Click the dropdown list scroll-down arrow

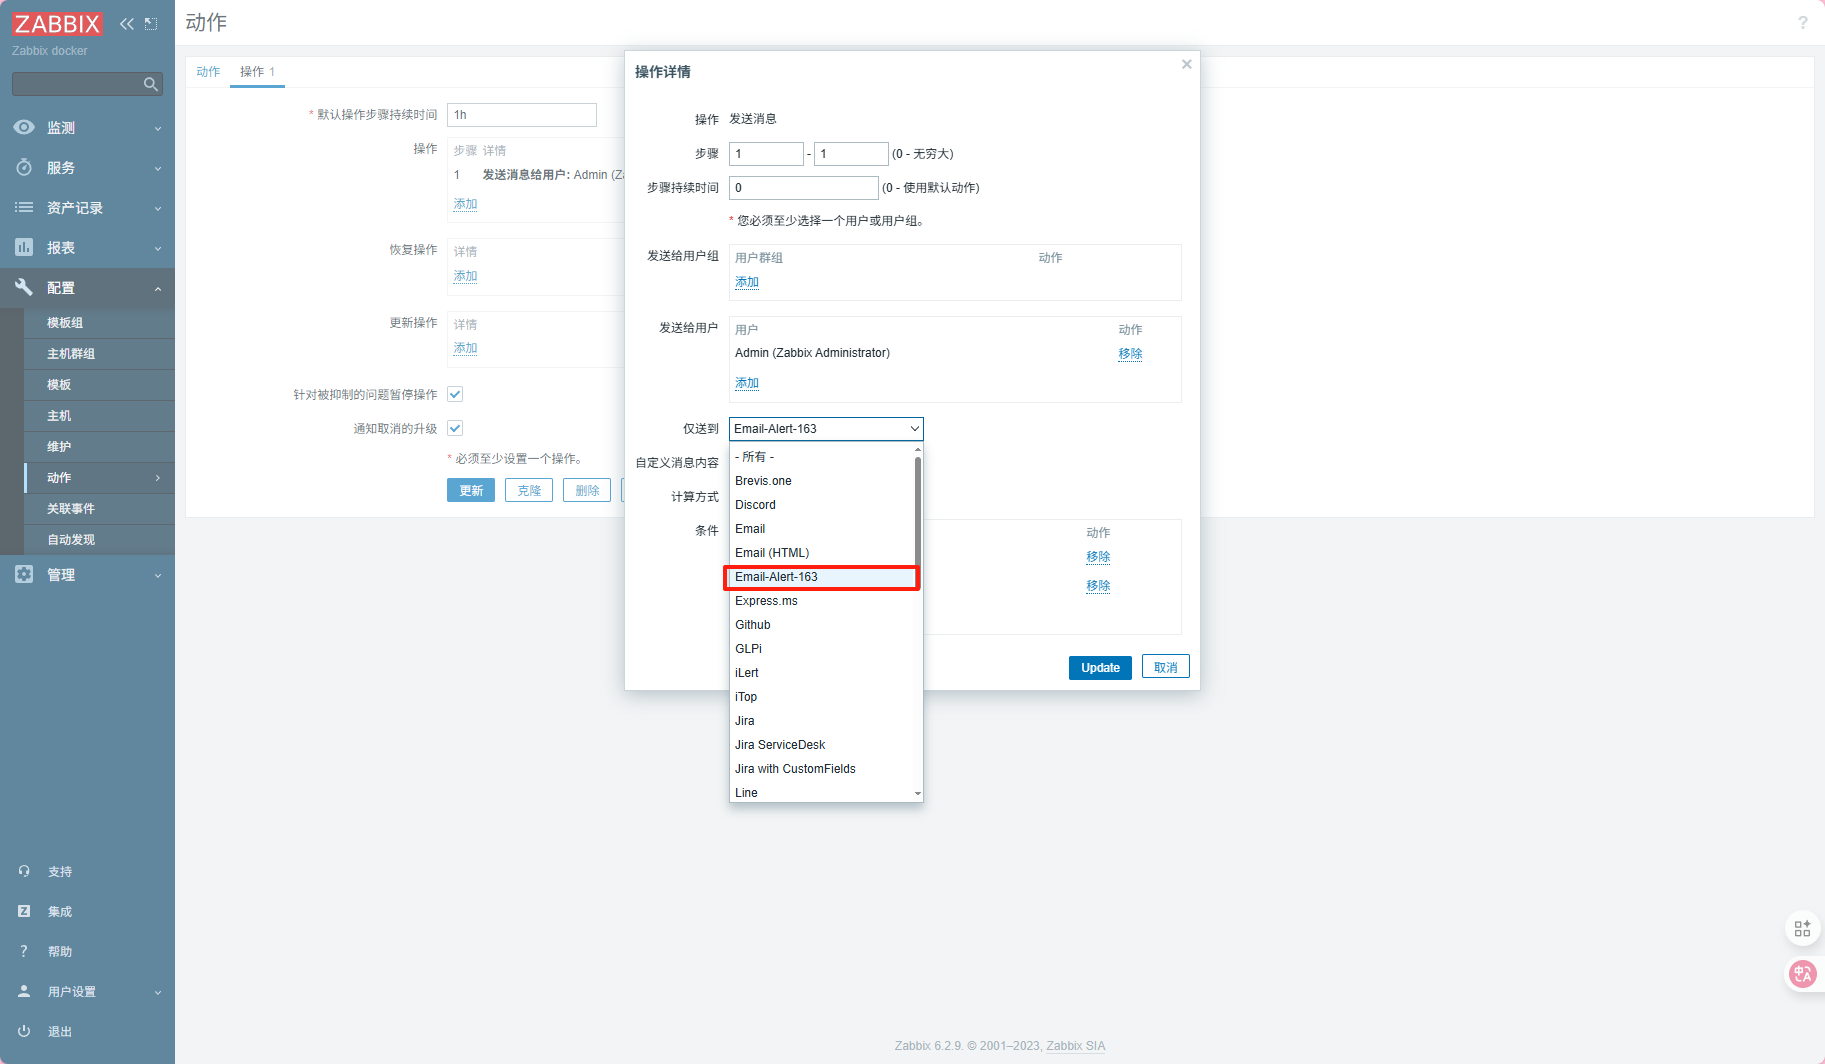click(918, 794)
